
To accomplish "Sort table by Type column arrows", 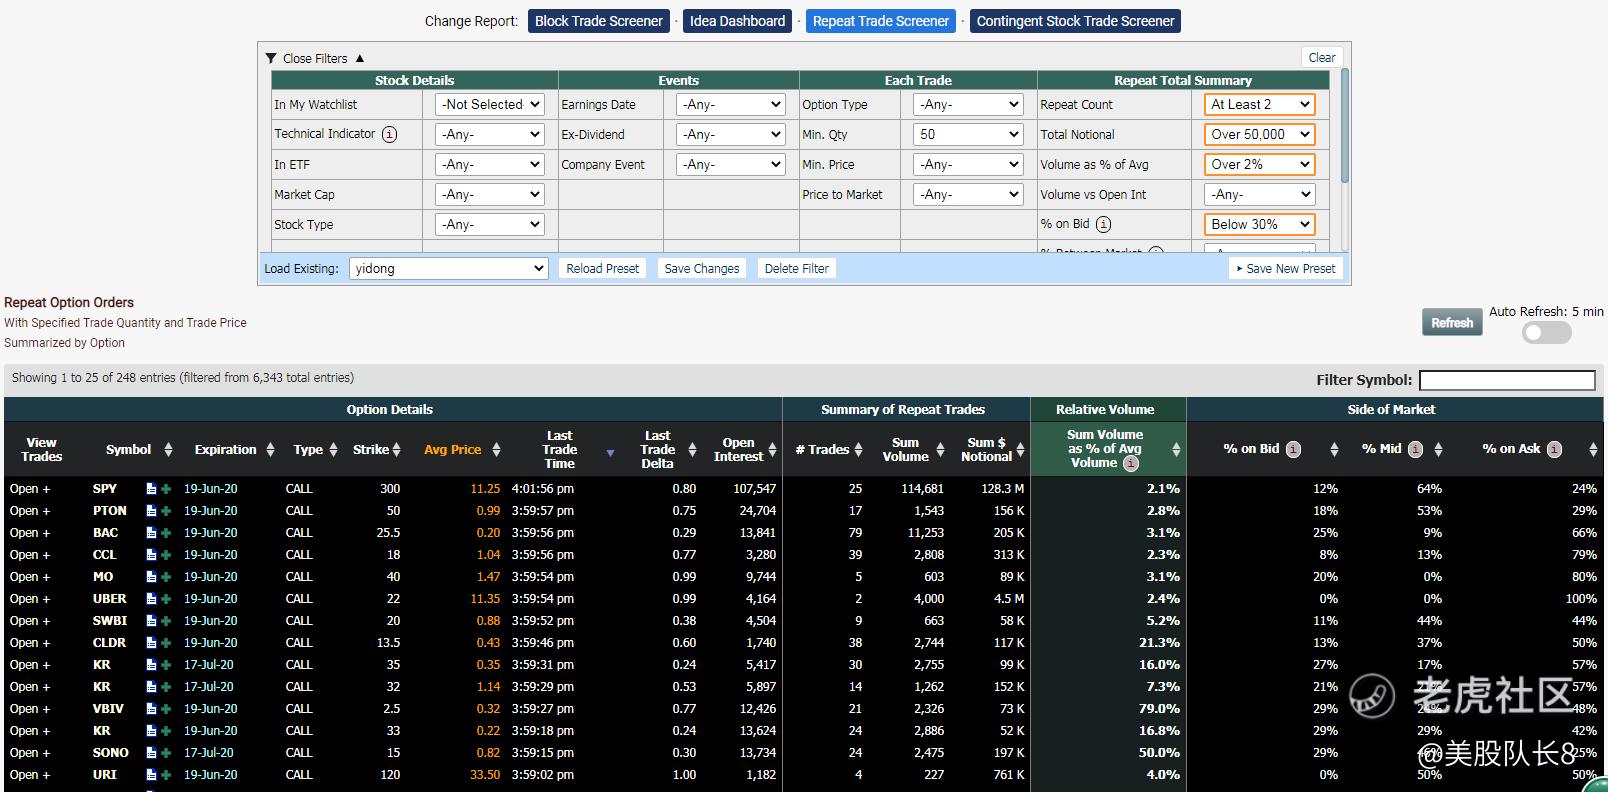I will pos(333,450).
